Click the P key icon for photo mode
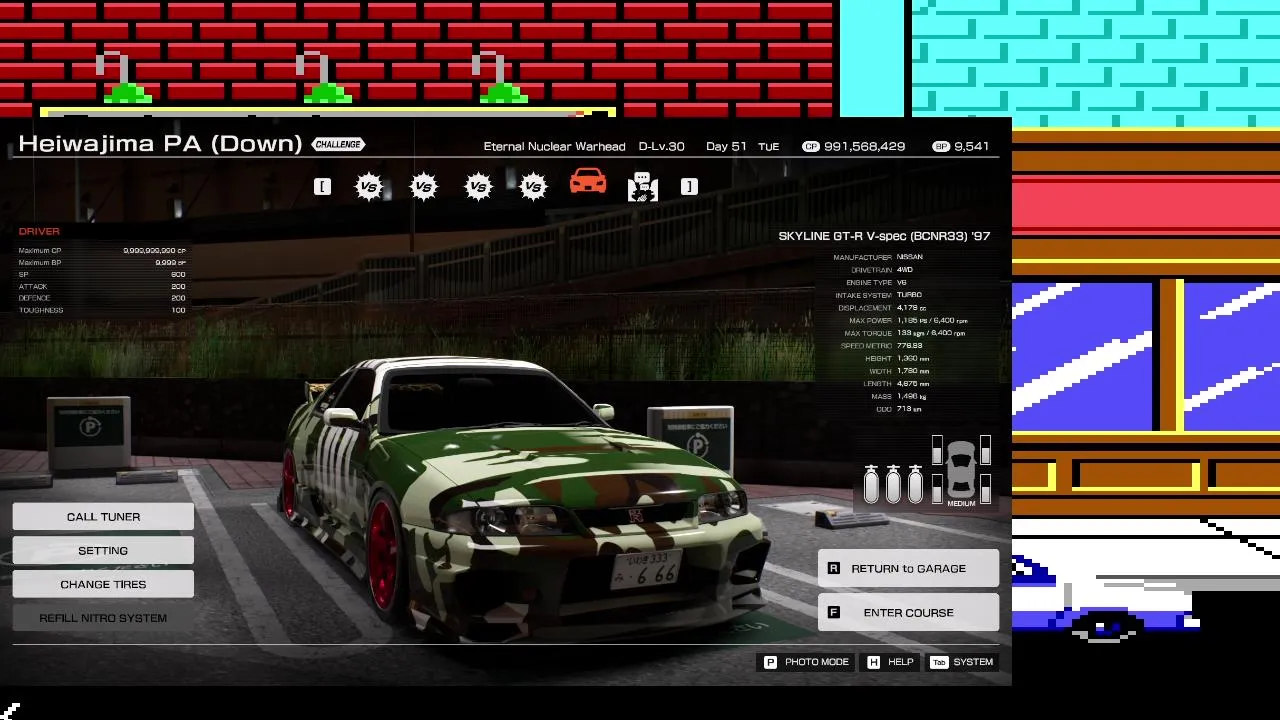 pyautogui.click(x=770, y=662)
